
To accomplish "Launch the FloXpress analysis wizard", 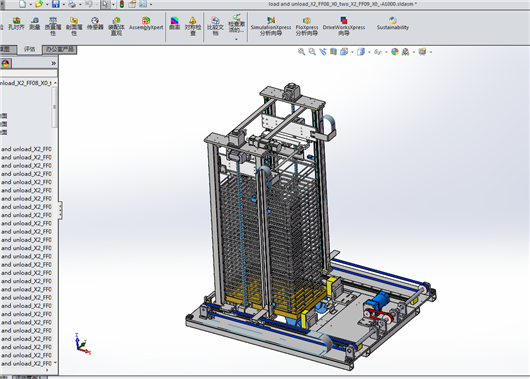I will (307, 26).
